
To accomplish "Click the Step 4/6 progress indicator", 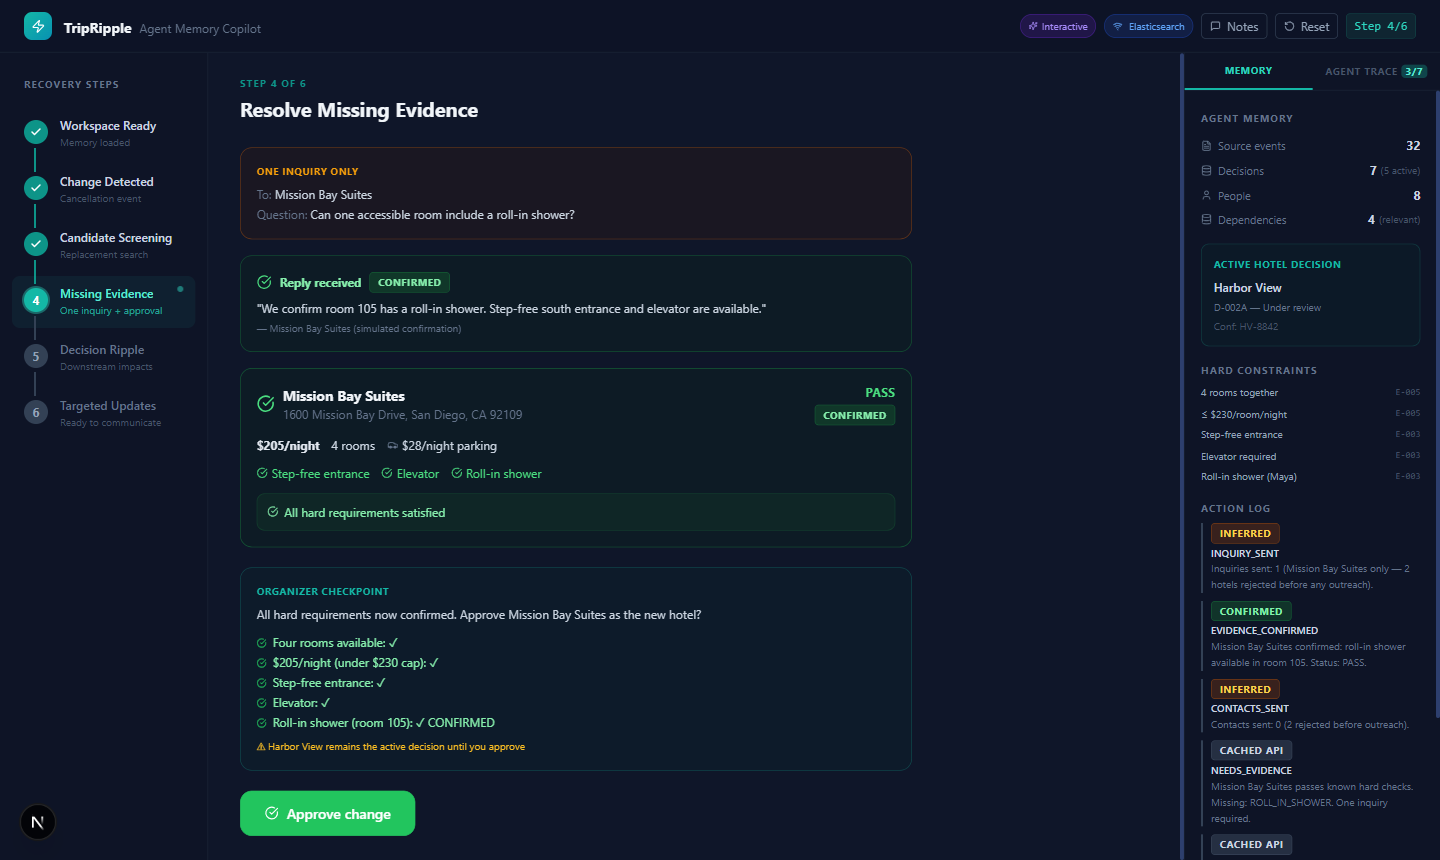I will (x=1381, y=27).
